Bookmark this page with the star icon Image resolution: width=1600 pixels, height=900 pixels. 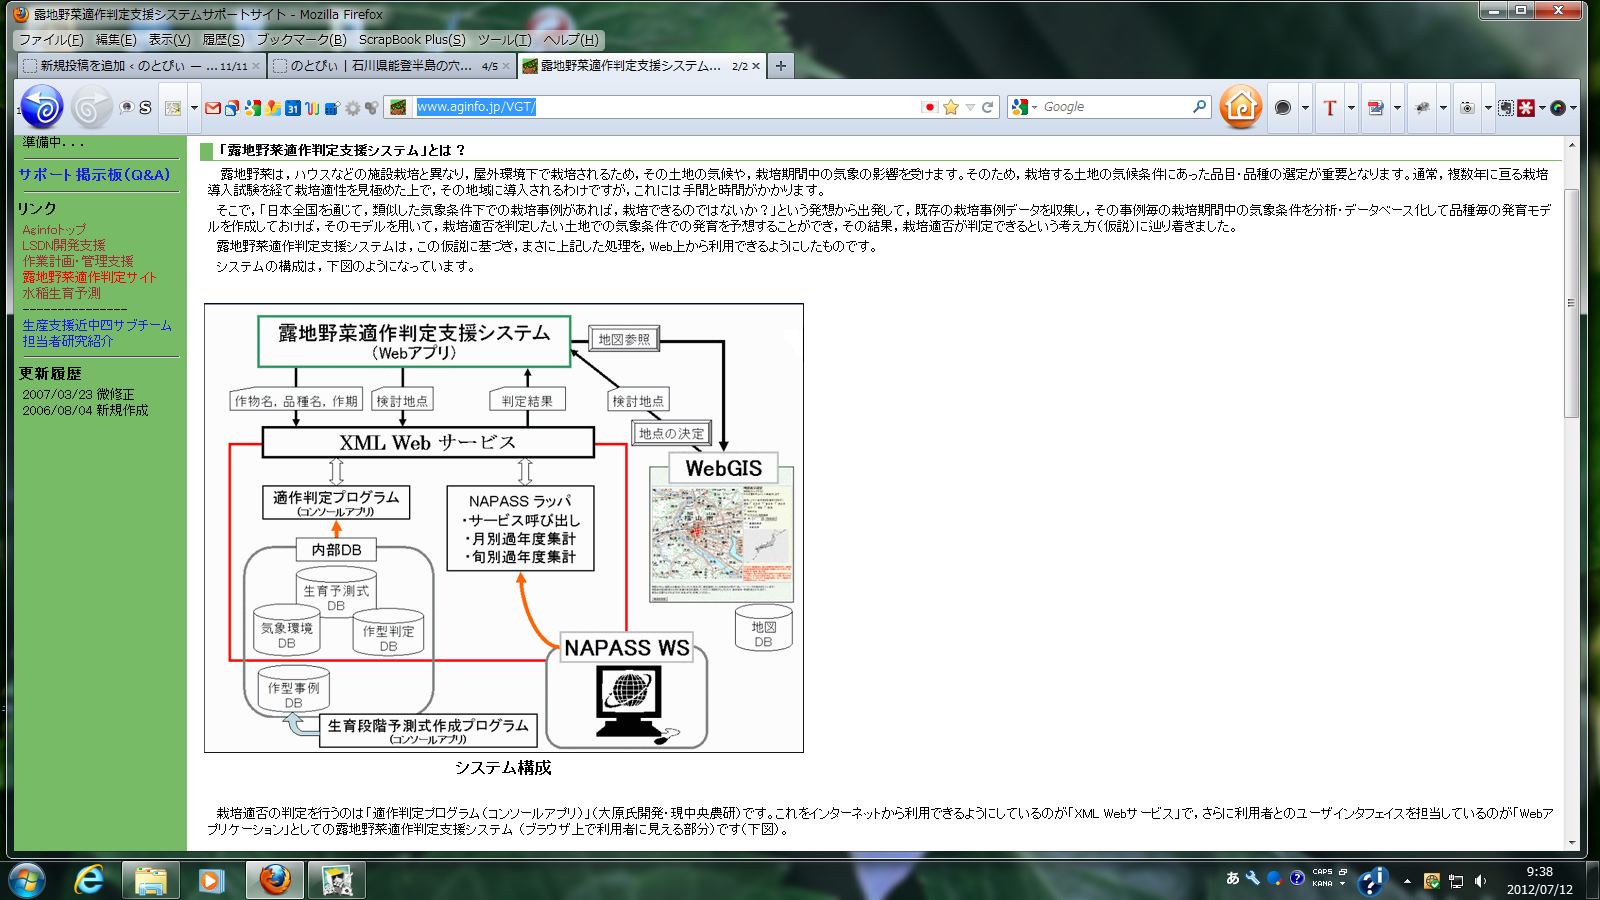951,107
